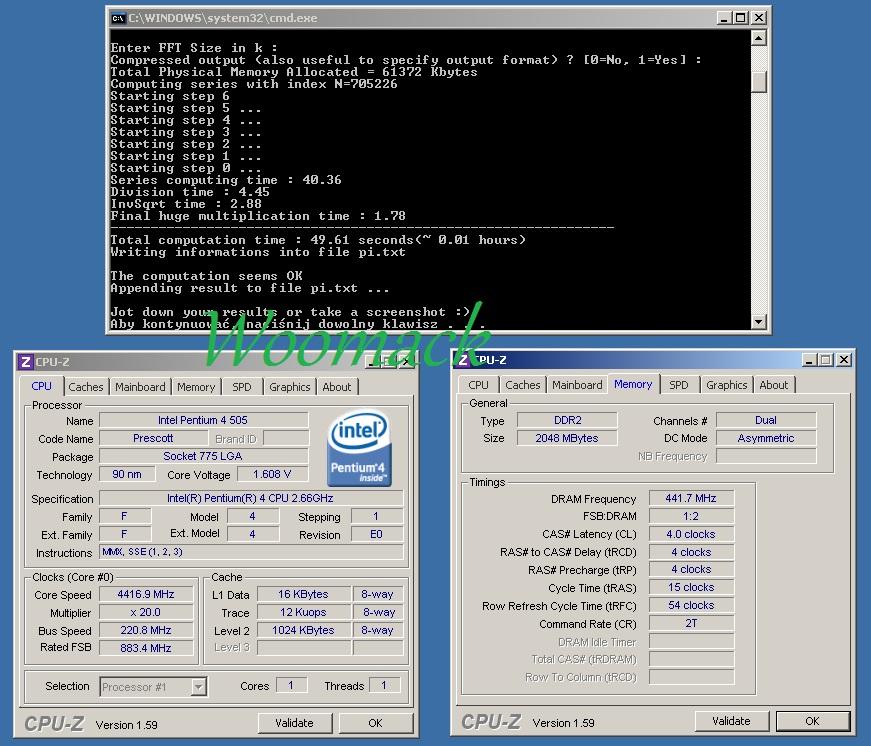The width and height of the screenshot is (871, 746).
Task: Click Rated FSB value '883.4 MHz'
Action: pyautogui.click(x=146, y=648)
